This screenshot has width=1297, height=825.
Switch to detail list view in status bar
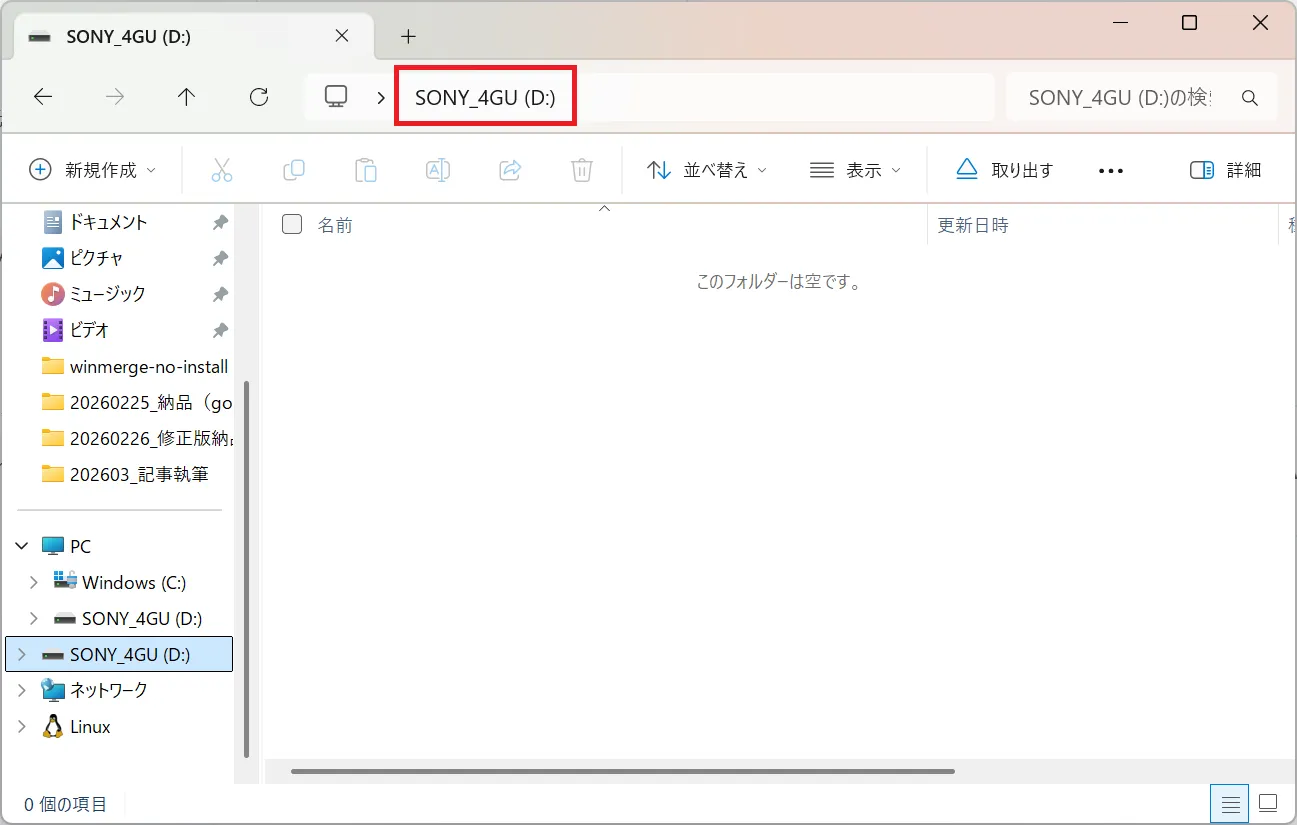[x=1229, y=803]
